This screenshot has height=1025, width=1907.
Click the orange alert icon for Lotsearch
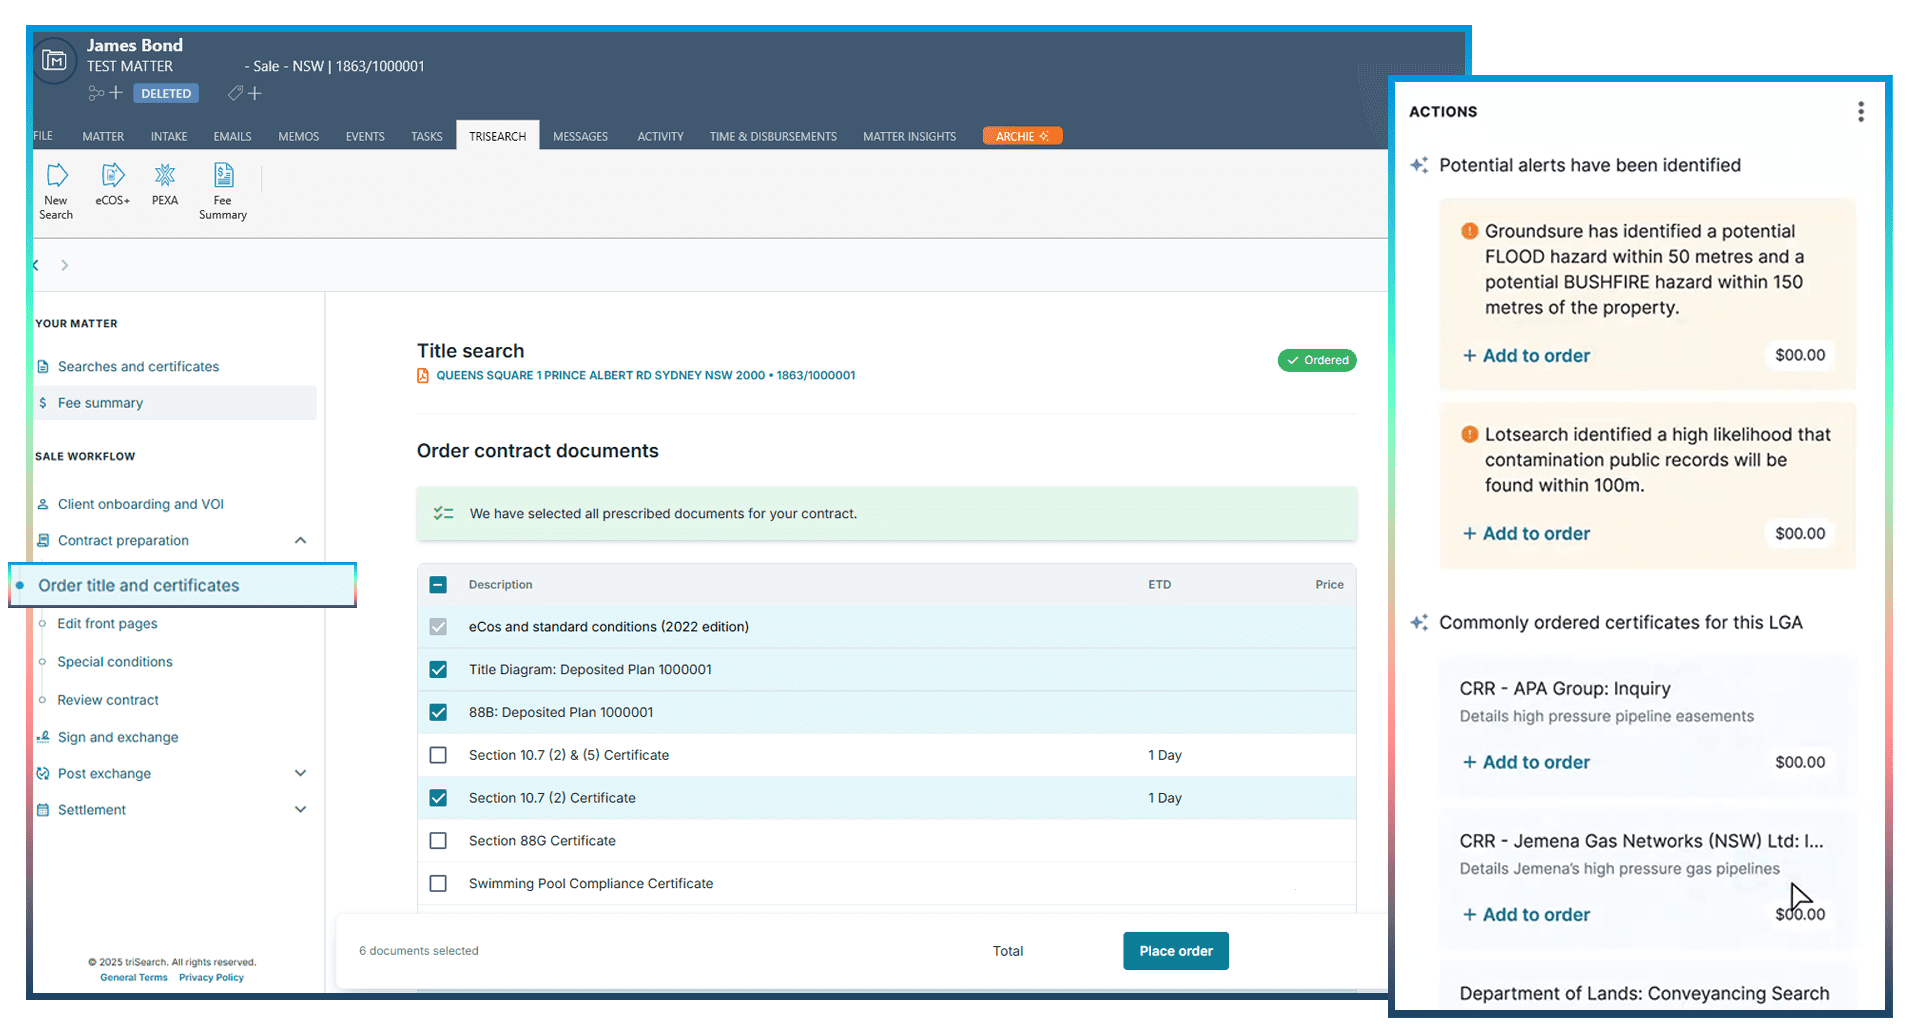click(x=1469, y=434)
